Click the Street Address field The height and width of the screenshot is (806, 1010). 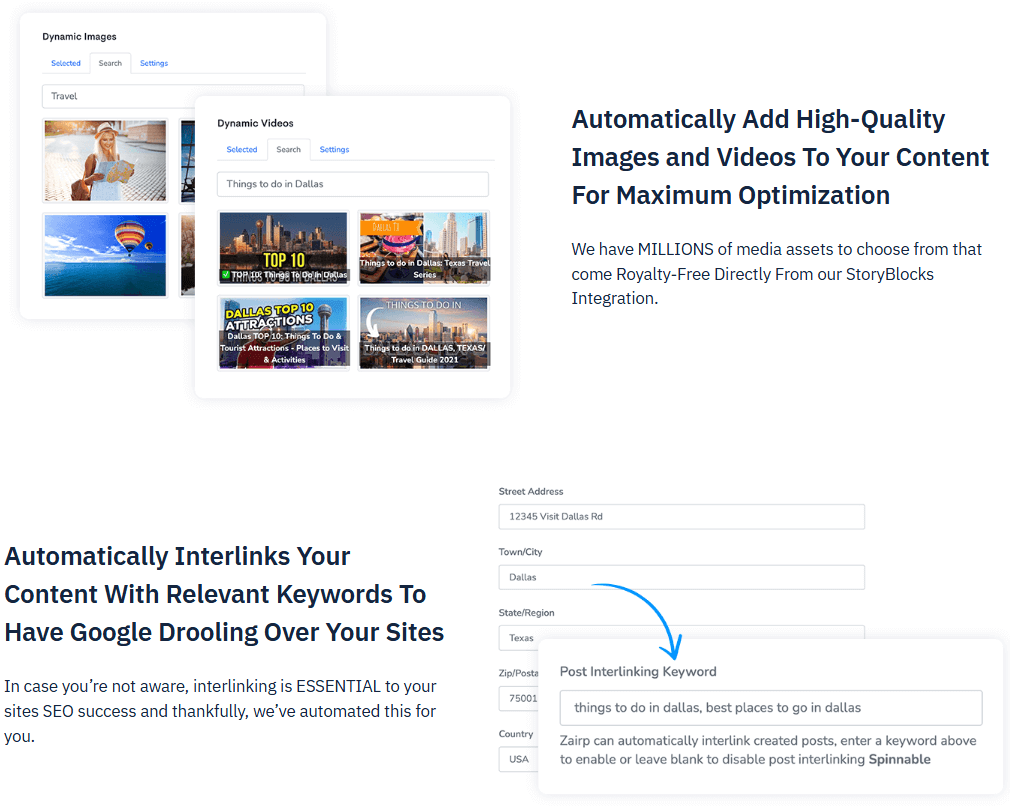[x=681, y=517]
